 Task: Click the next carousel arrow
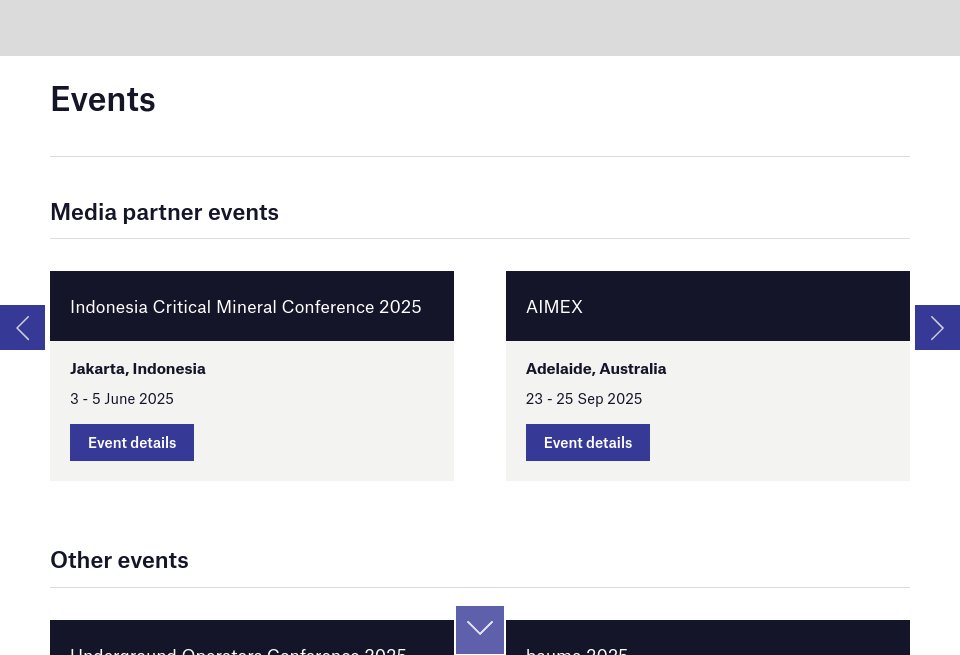pyautogui.click(x=937, y=327)
